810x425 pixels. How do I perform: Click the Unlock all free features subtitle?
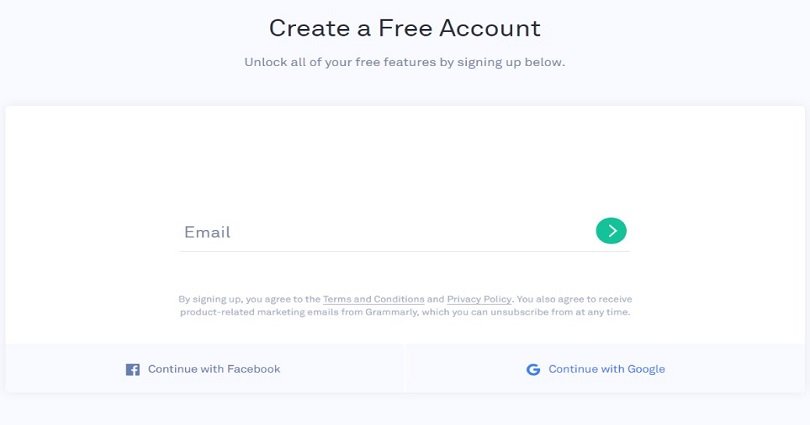tap(405, 62)
